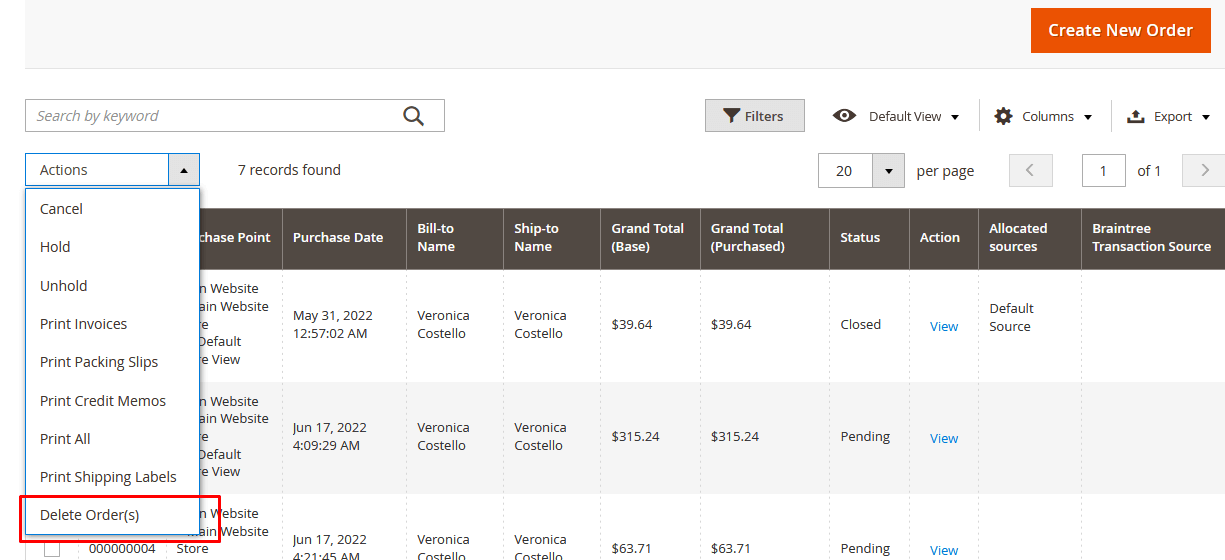Go to previous page arrow
The image size is (1225, 560).
1031,171
